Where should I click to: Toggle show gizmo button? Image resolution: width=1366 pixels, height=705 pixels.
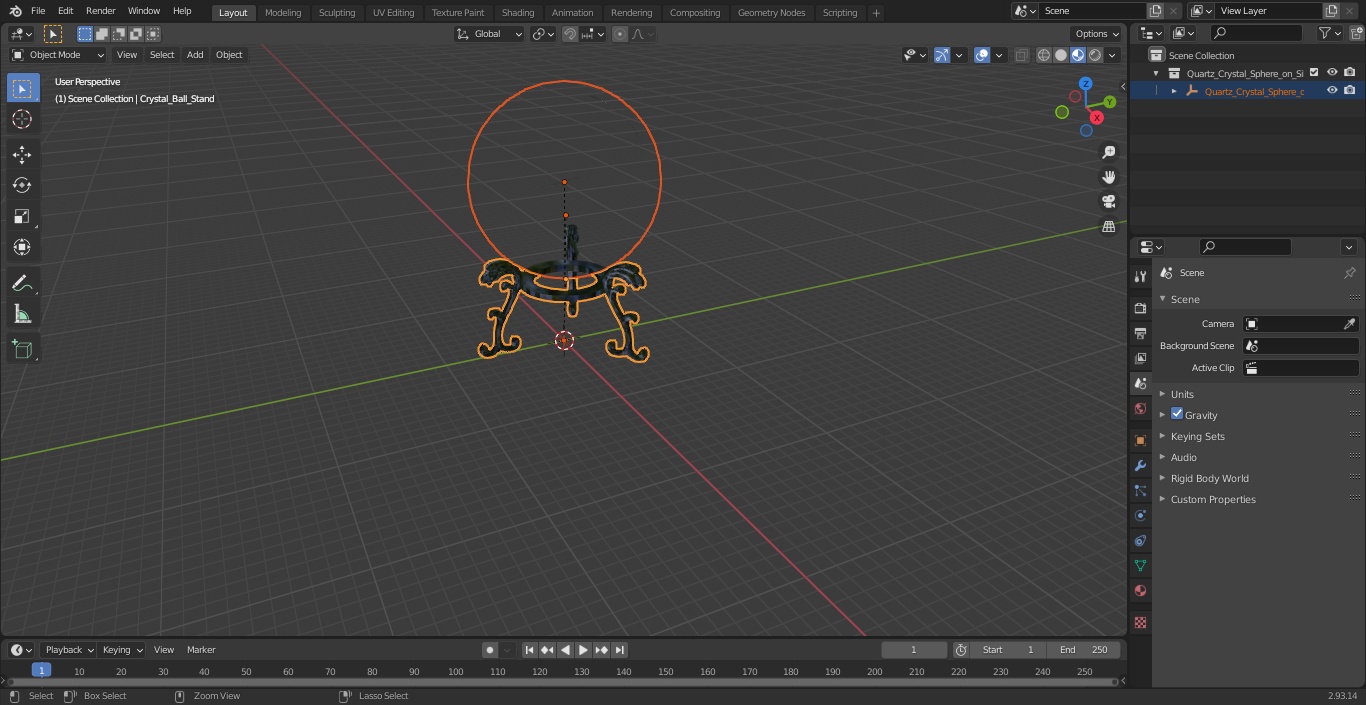click(941, 55)
